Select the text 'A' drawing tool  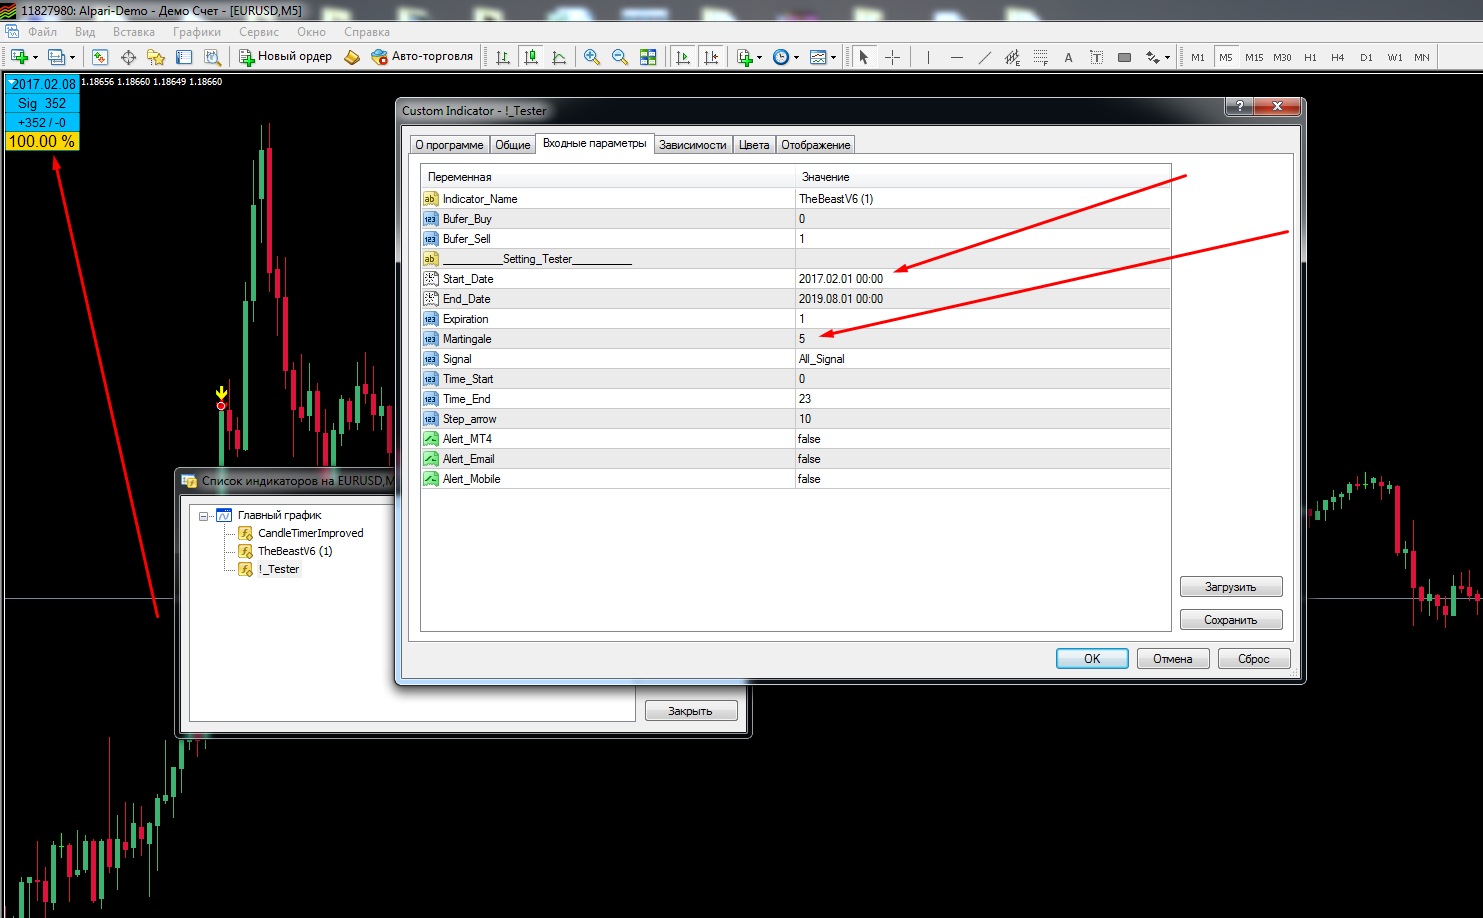click(1068, 57)
